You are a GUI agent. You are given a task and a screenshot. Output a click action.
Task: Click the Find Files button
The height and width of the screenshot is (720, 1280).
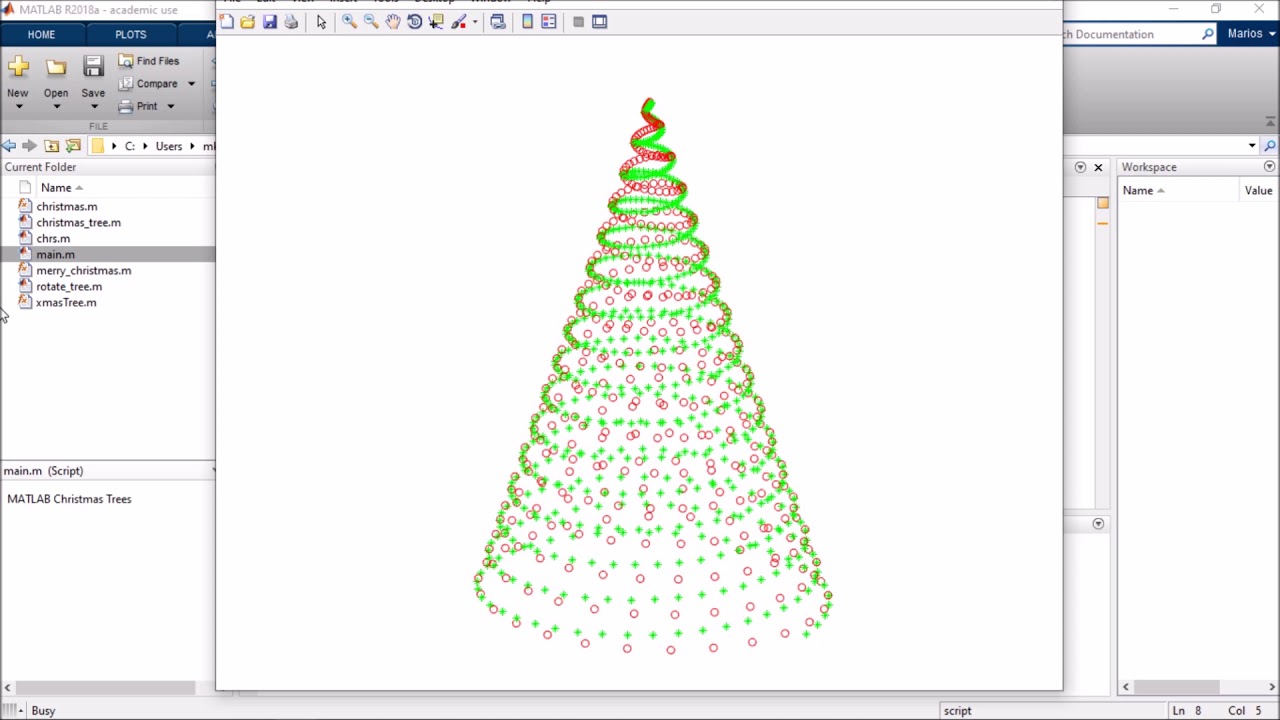point(149,61)
